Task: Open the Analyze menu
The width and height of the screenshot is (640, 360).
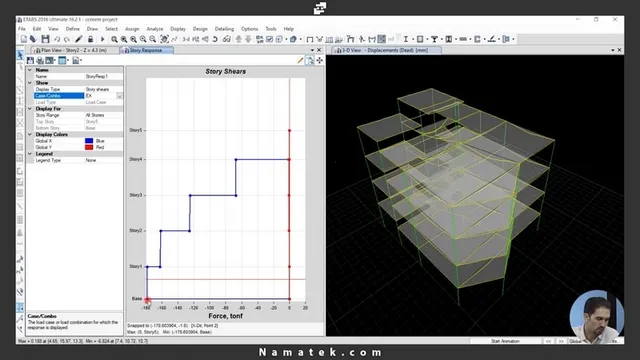Action: [x=155, y=29]
